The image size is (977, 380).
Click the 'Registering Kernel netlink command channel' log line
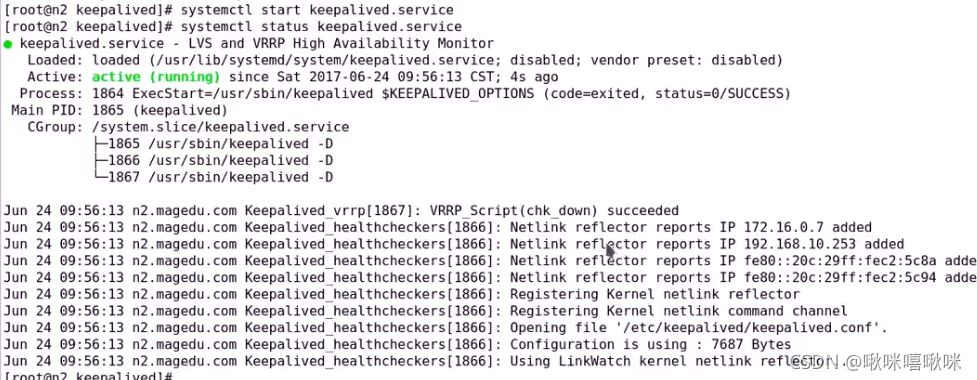coord(679,311)
